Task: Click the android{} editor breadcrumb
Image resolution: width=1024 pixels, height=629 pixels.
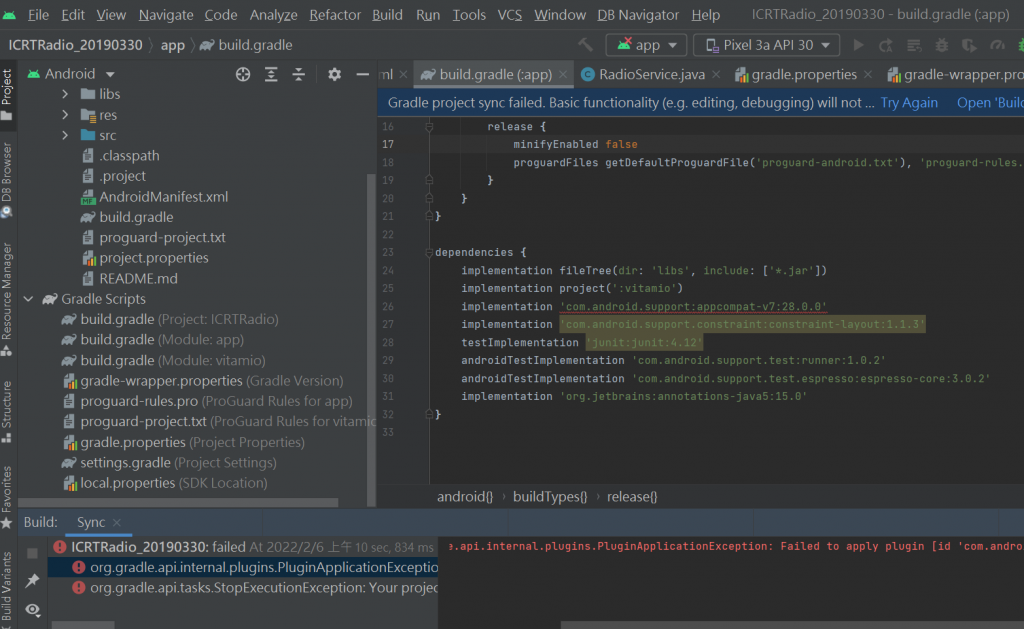Action: 464,497
